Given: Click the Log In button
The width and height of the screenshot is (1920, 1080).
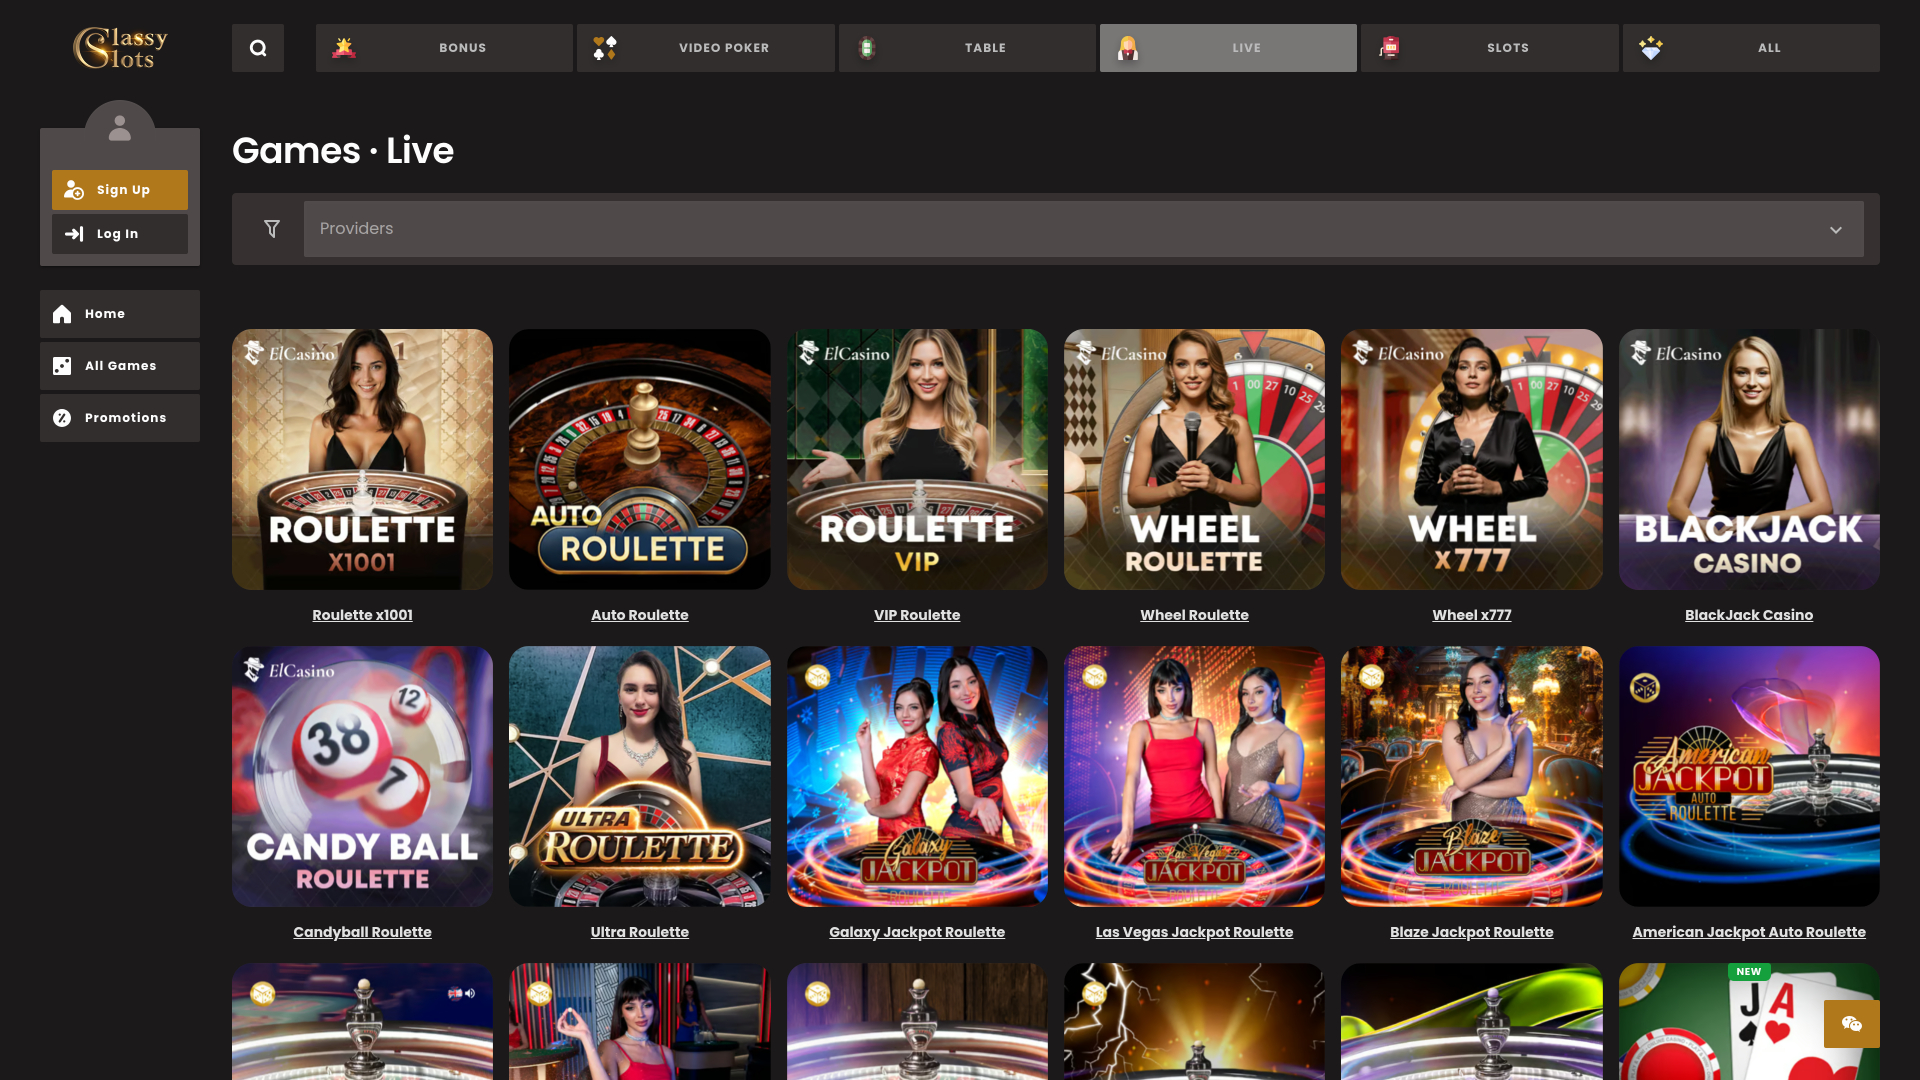Looking at the screenshot, I should tap(119, 233).
